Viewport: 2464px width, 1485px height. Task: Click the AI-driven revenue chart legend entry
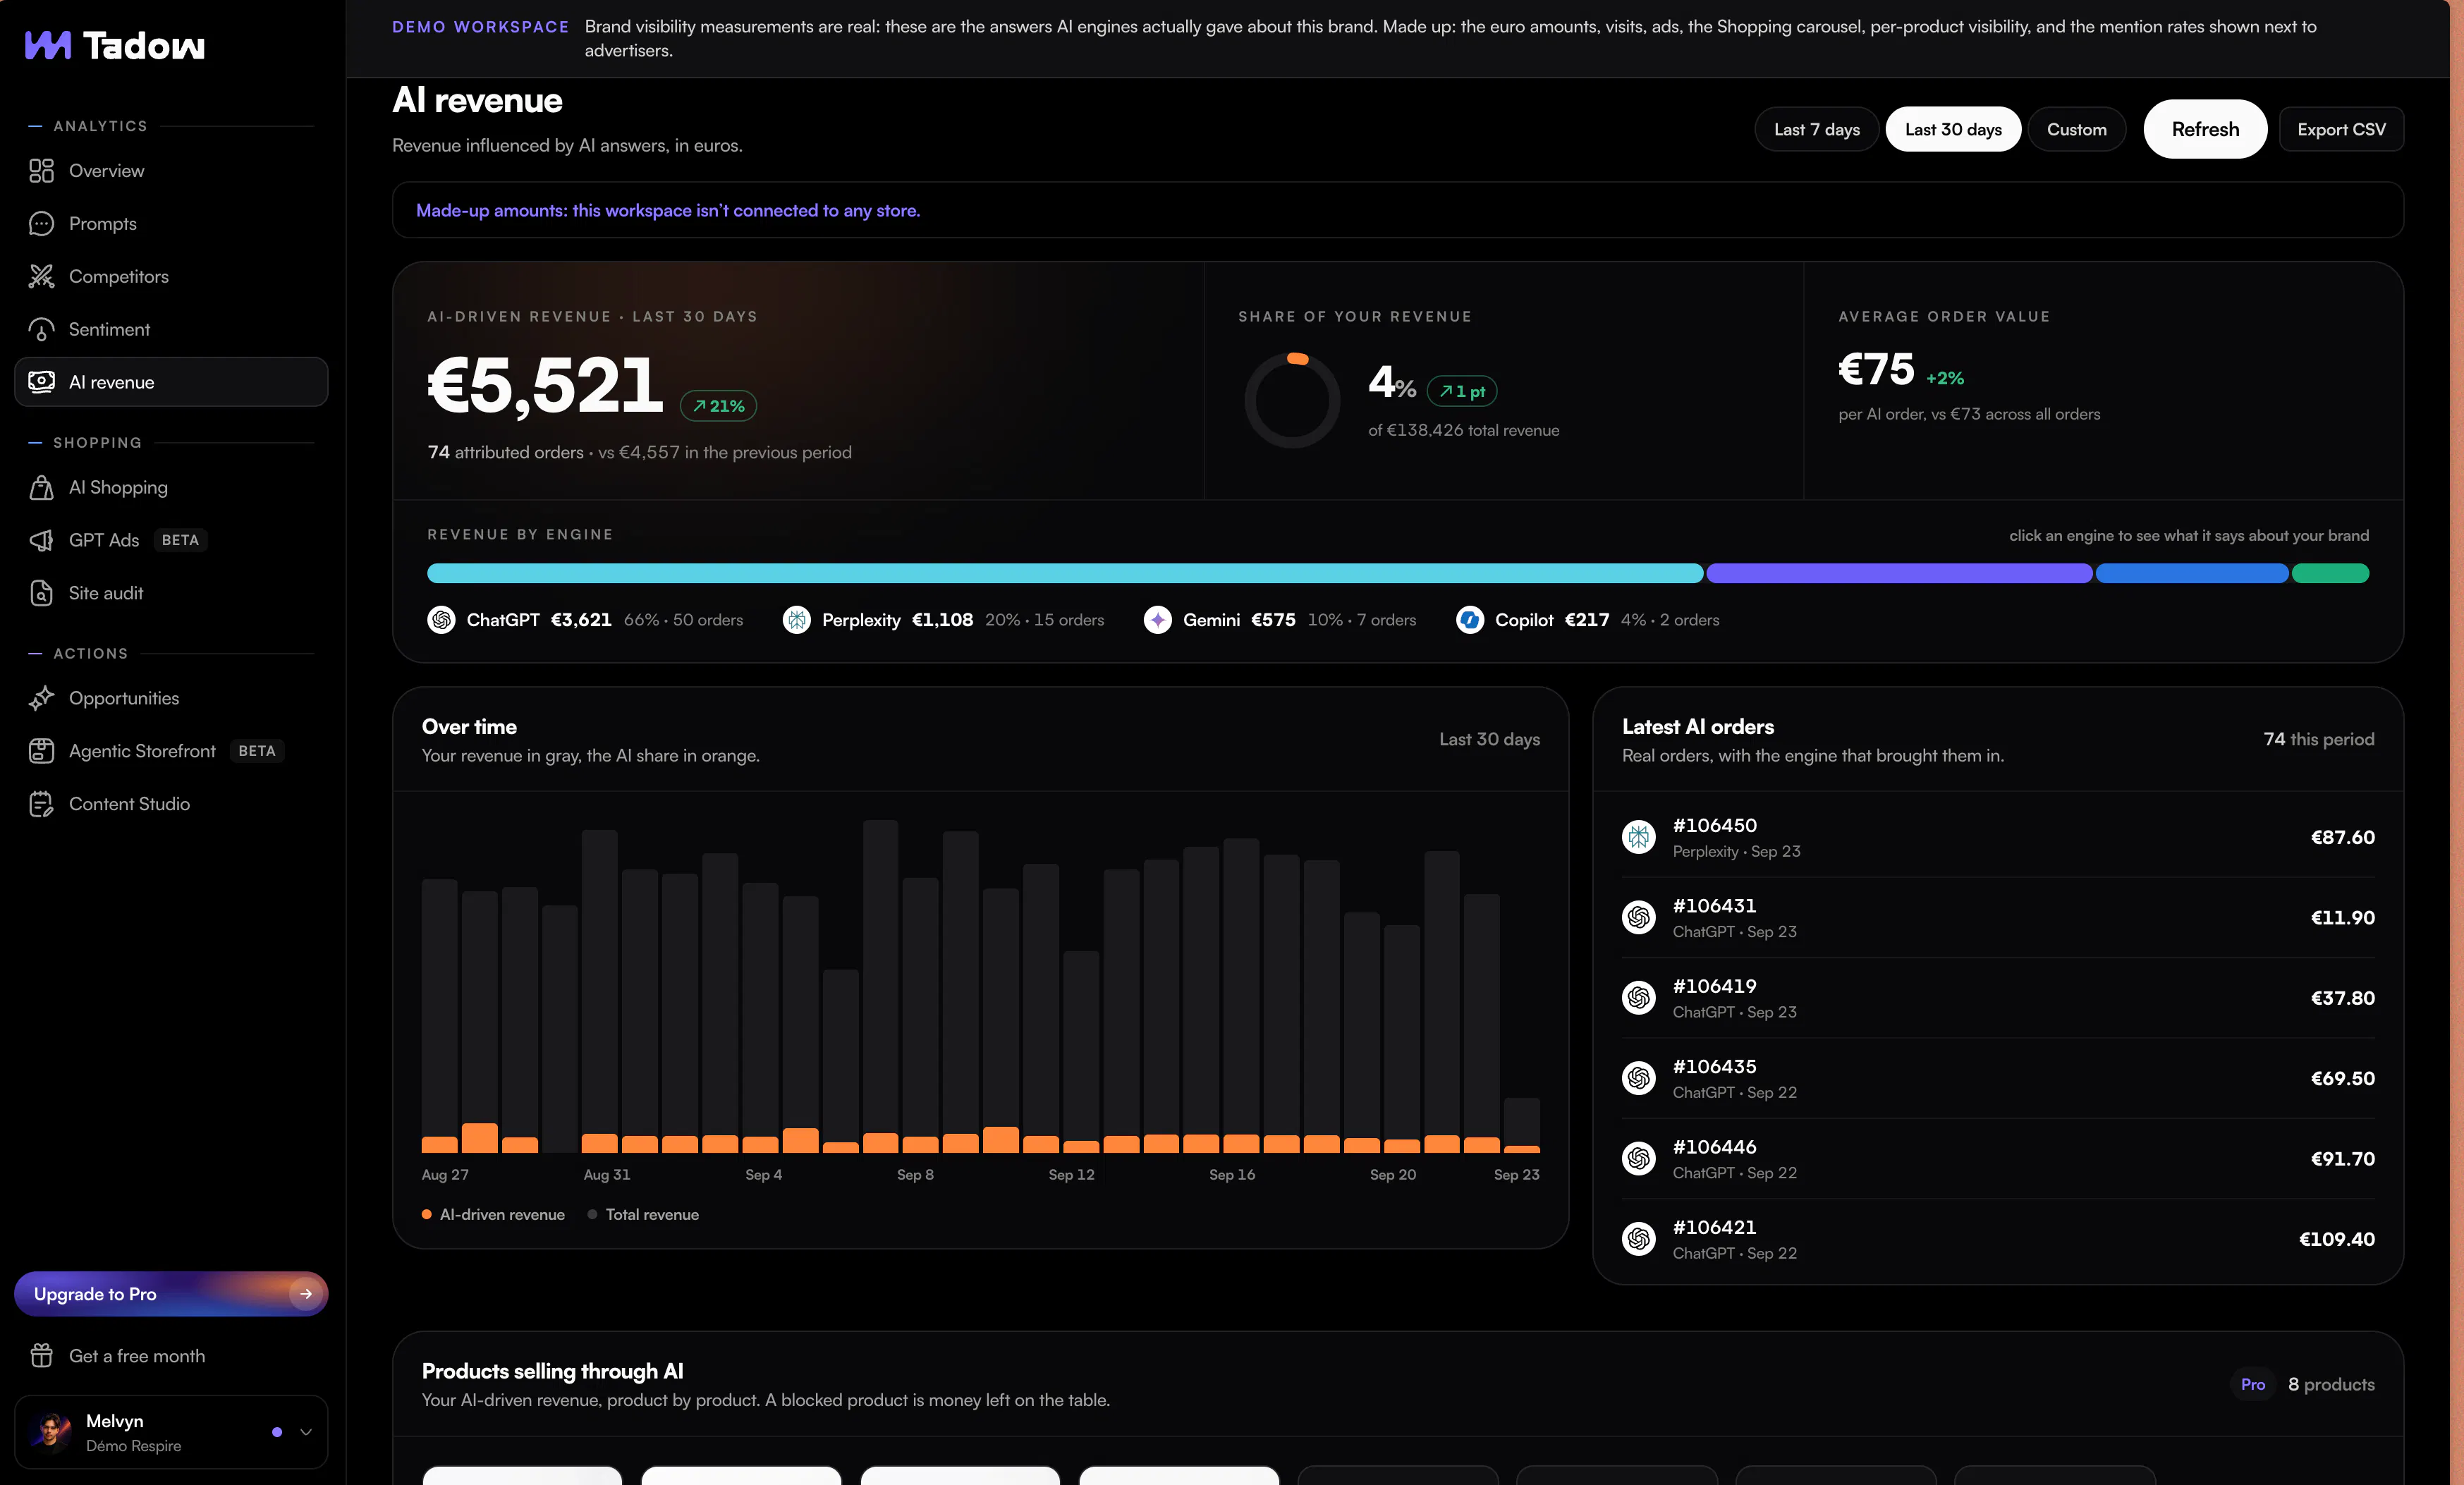click(493, 1215)
